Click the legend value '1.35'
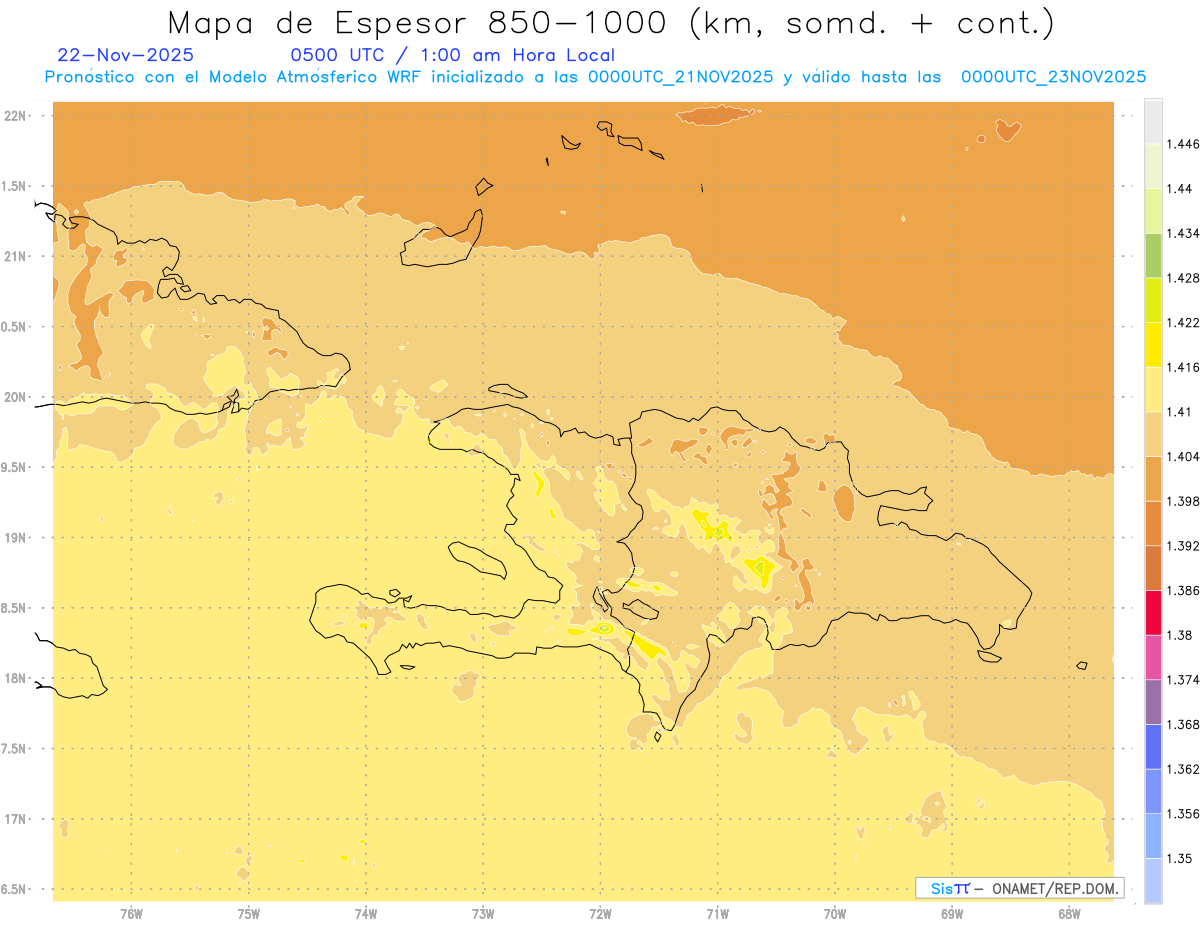Image resolution: width=1200 pixels, height=927 pixels. [1180, 858]
